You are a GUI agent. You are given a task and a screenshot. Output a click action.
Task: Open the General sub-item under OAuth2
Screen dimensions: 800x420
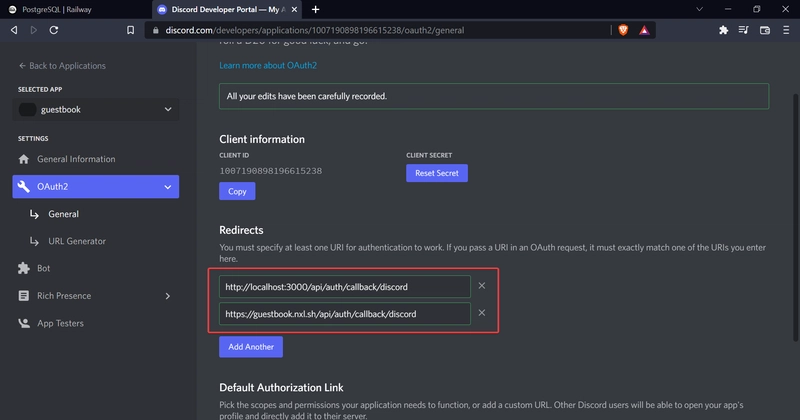63,214
